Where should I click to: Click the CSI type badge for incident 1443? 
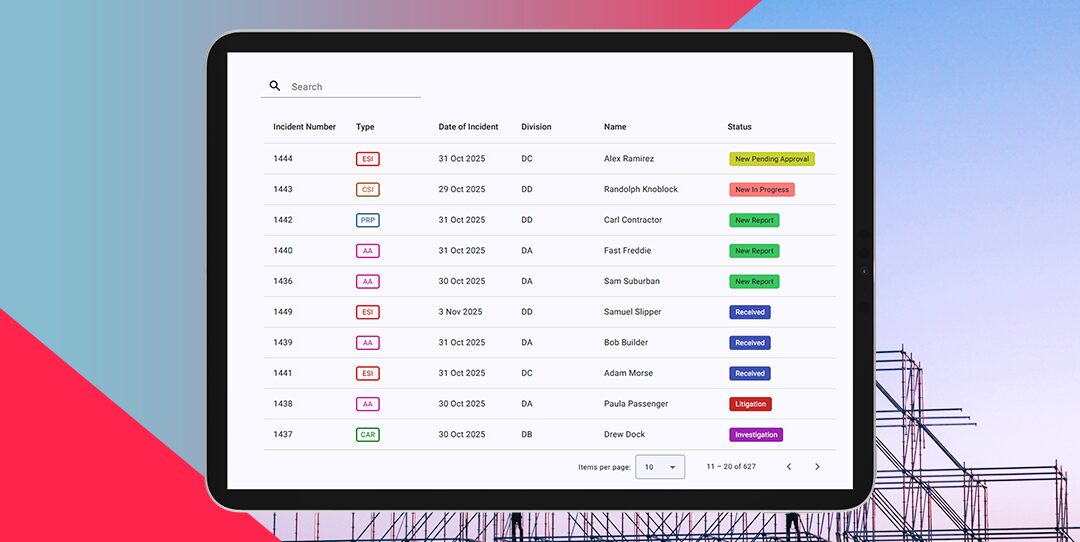click(367, 190)
